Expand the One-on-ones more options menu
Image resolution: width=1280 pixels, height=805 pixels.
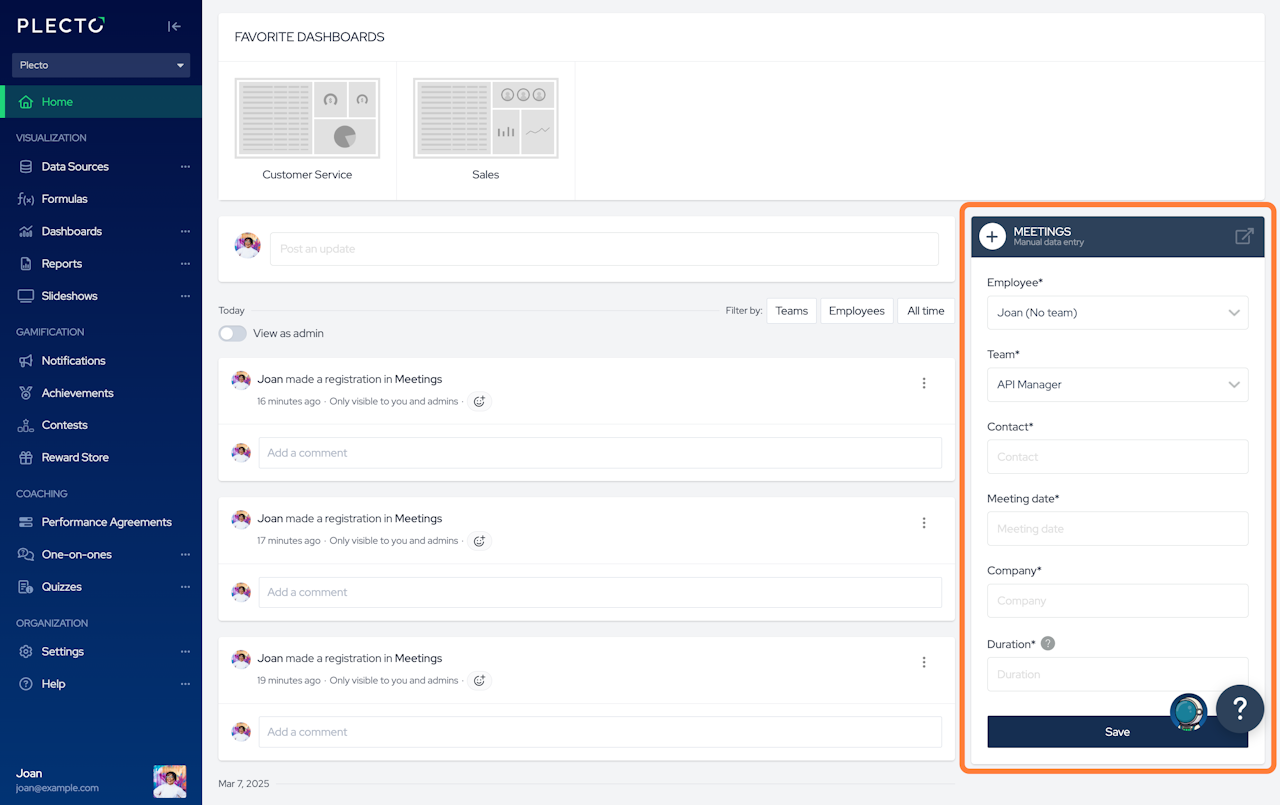tap(185, 555)
